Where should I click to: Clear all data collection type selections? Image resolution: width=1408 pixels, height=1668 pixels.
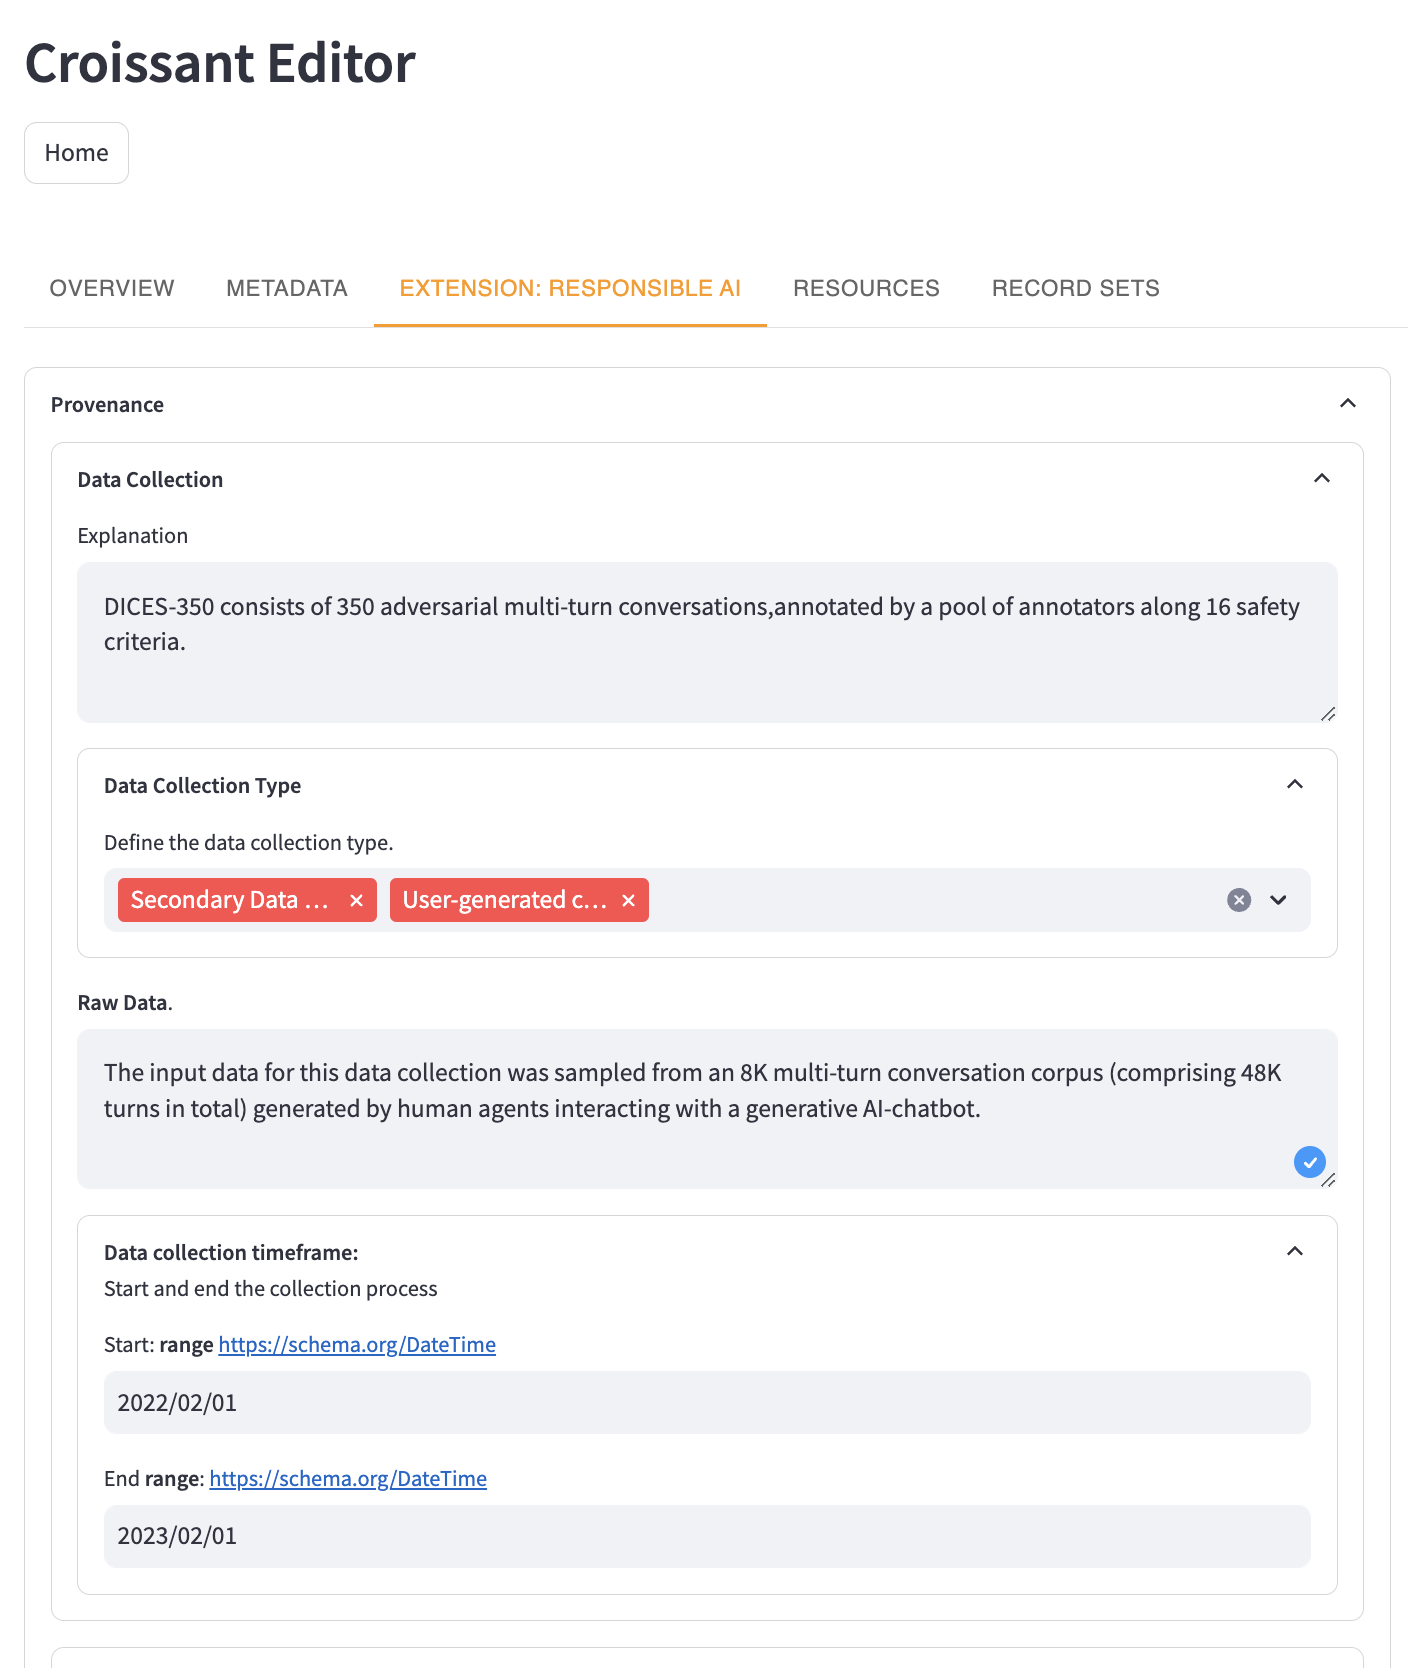pyautogui.click(x=1239, y=900)
